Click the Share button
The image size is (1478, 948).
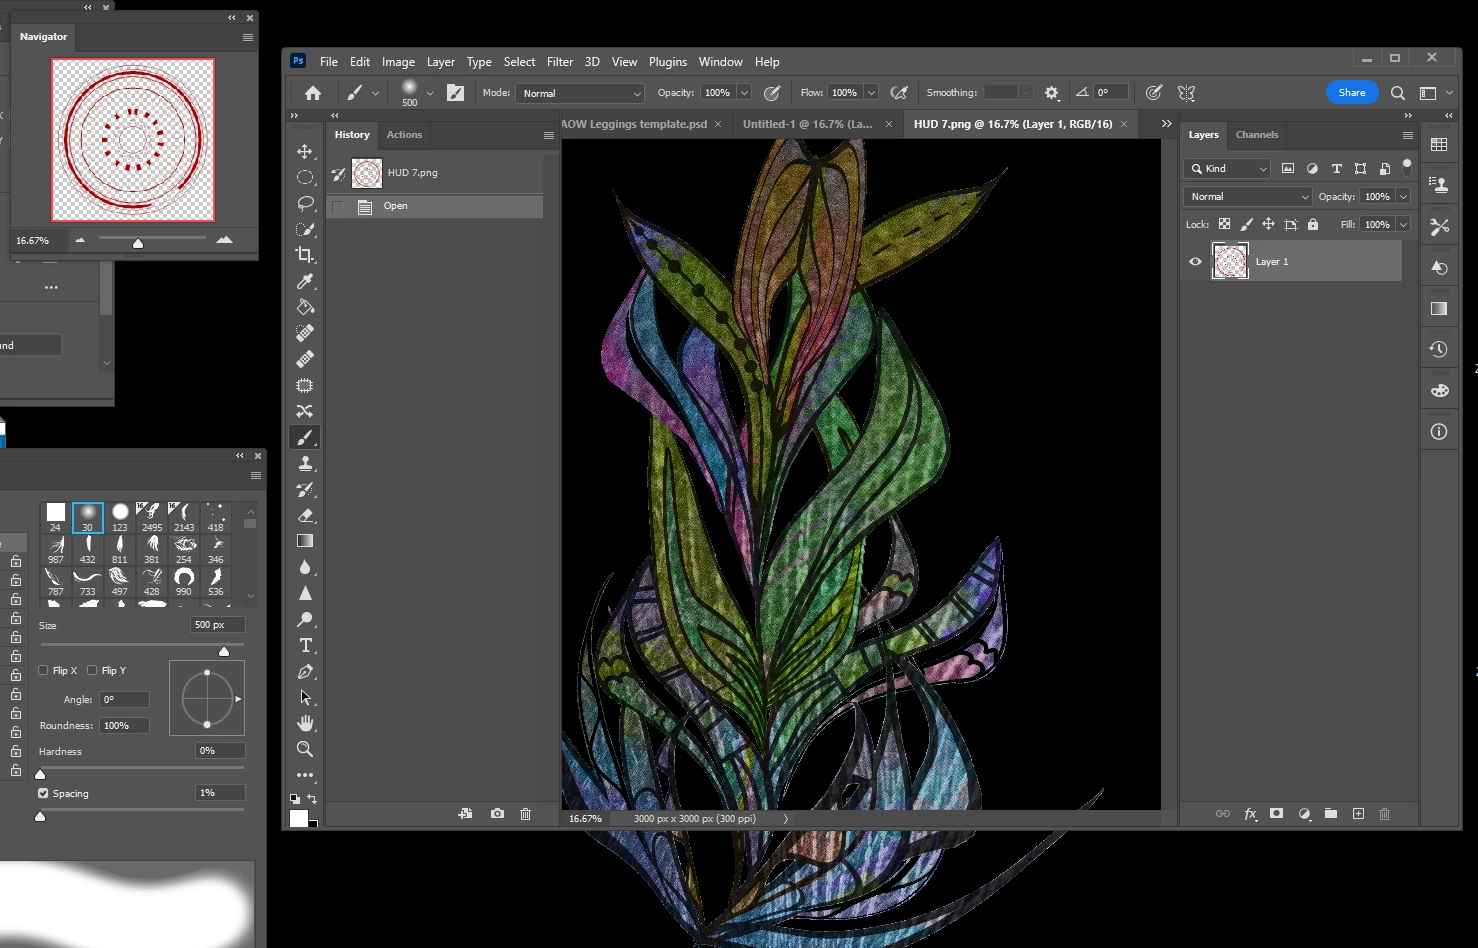coord(1352,93)
